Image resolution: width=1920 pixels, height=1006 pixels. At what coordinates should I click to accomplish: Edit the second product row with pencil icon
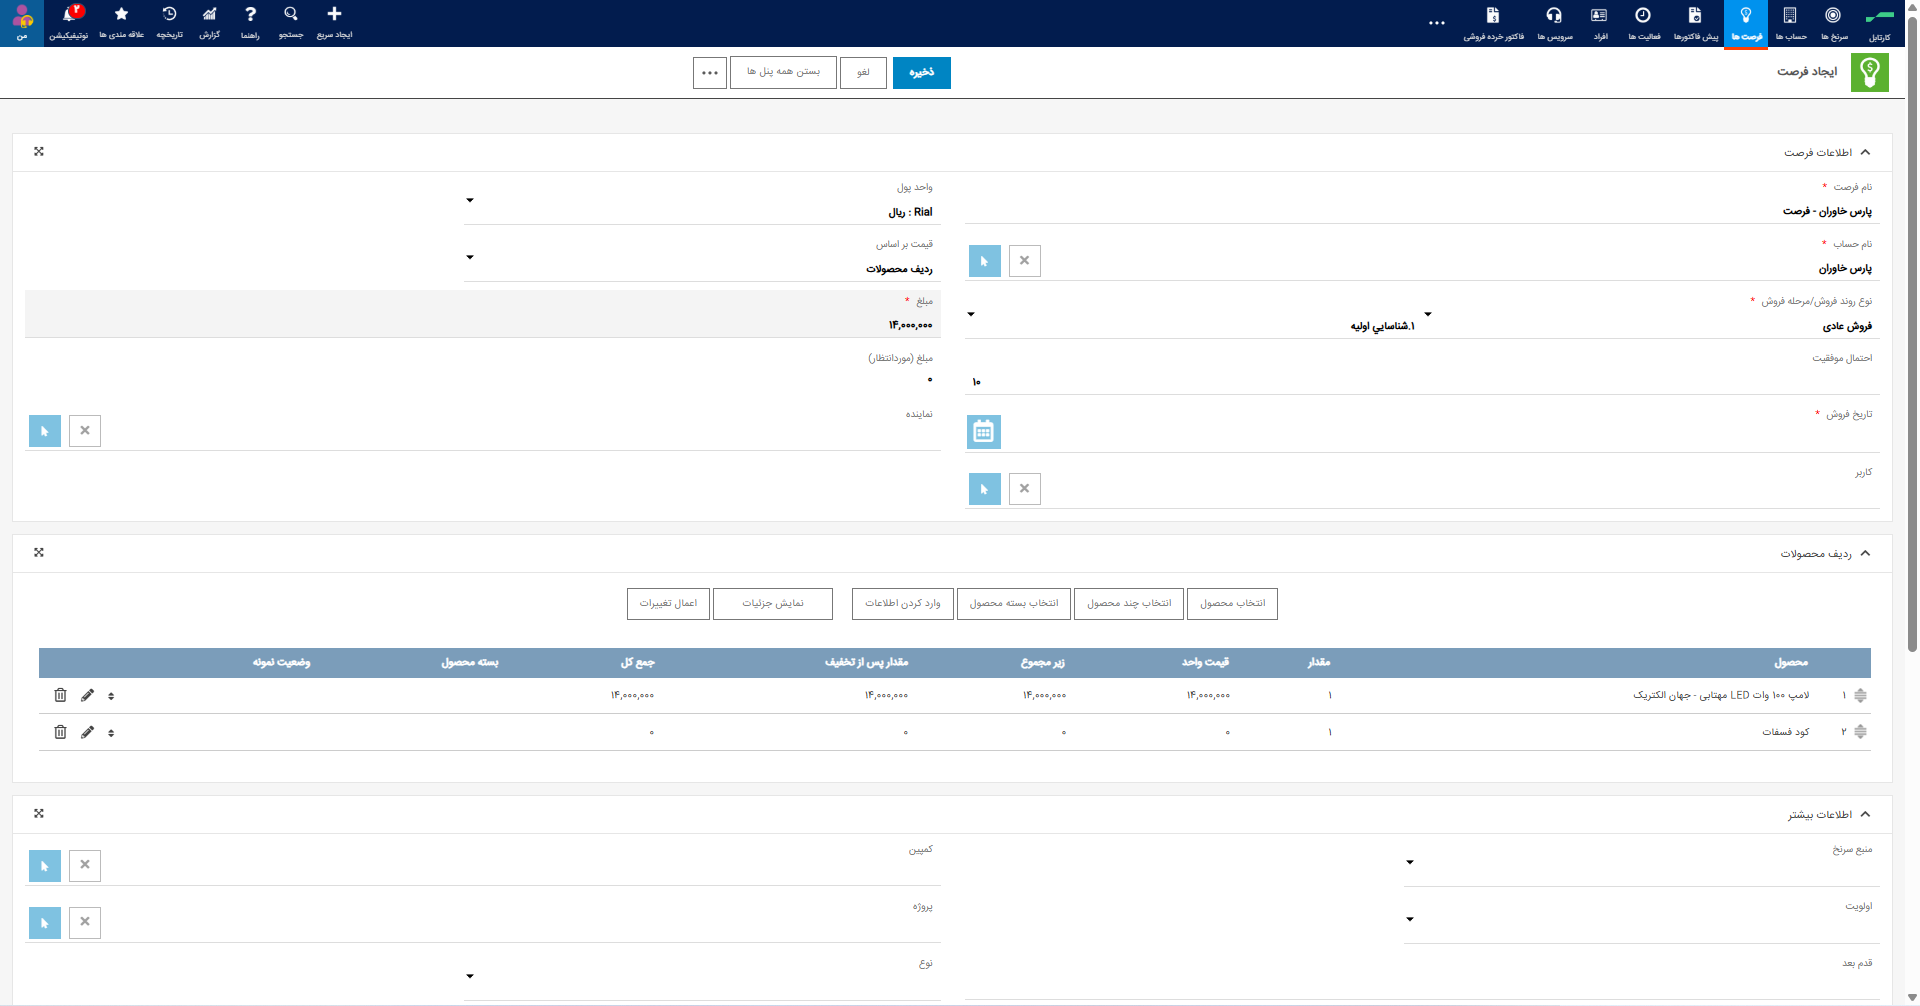click(x=88, y=732)
